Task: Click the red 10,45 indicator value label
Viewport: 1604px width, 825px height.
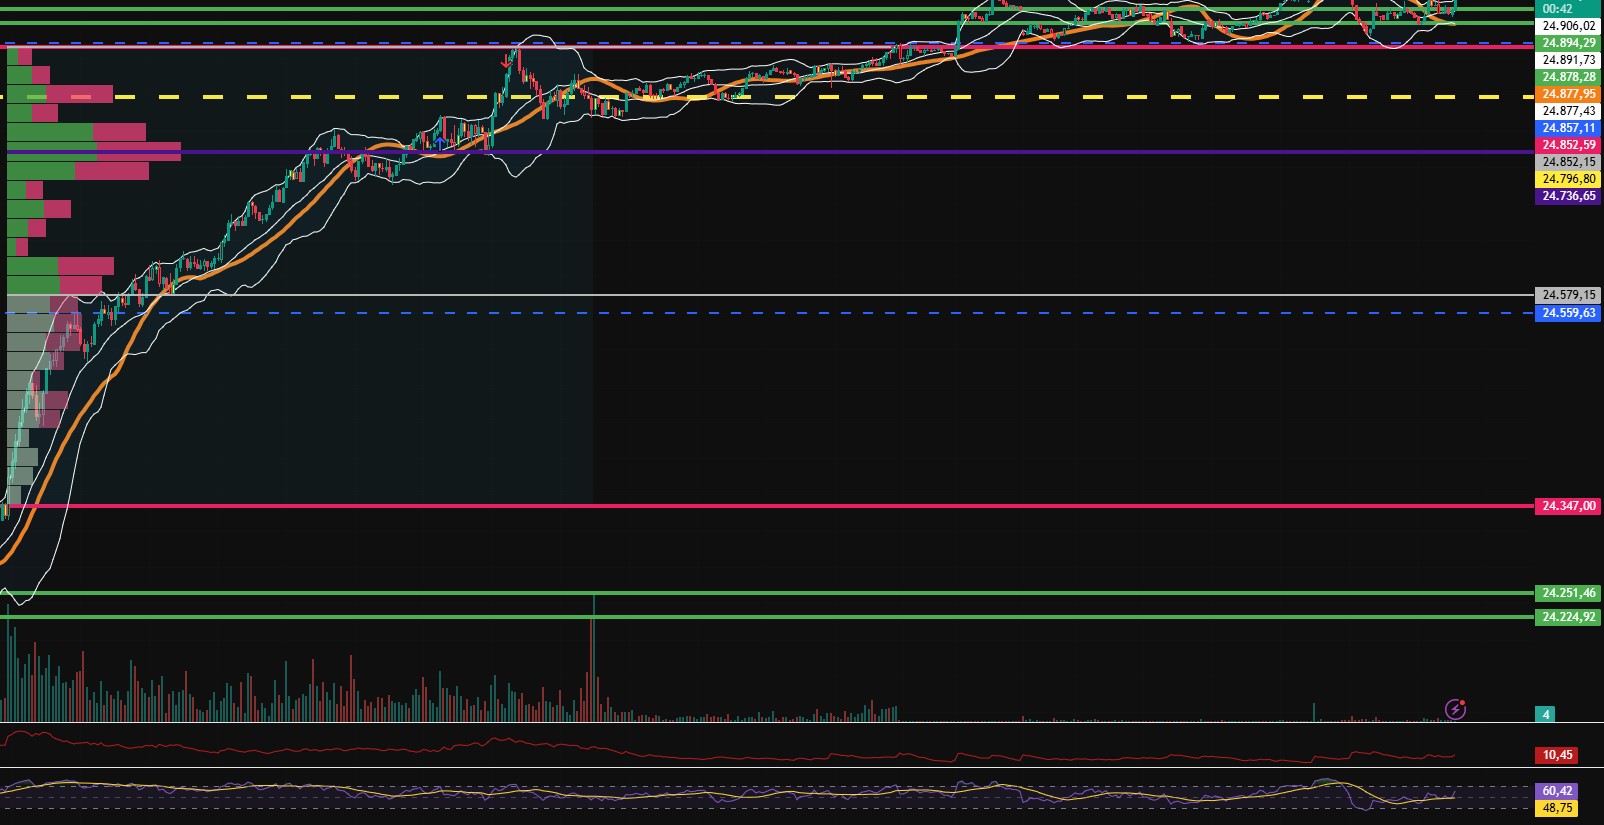Action: tap(1557, 755)
